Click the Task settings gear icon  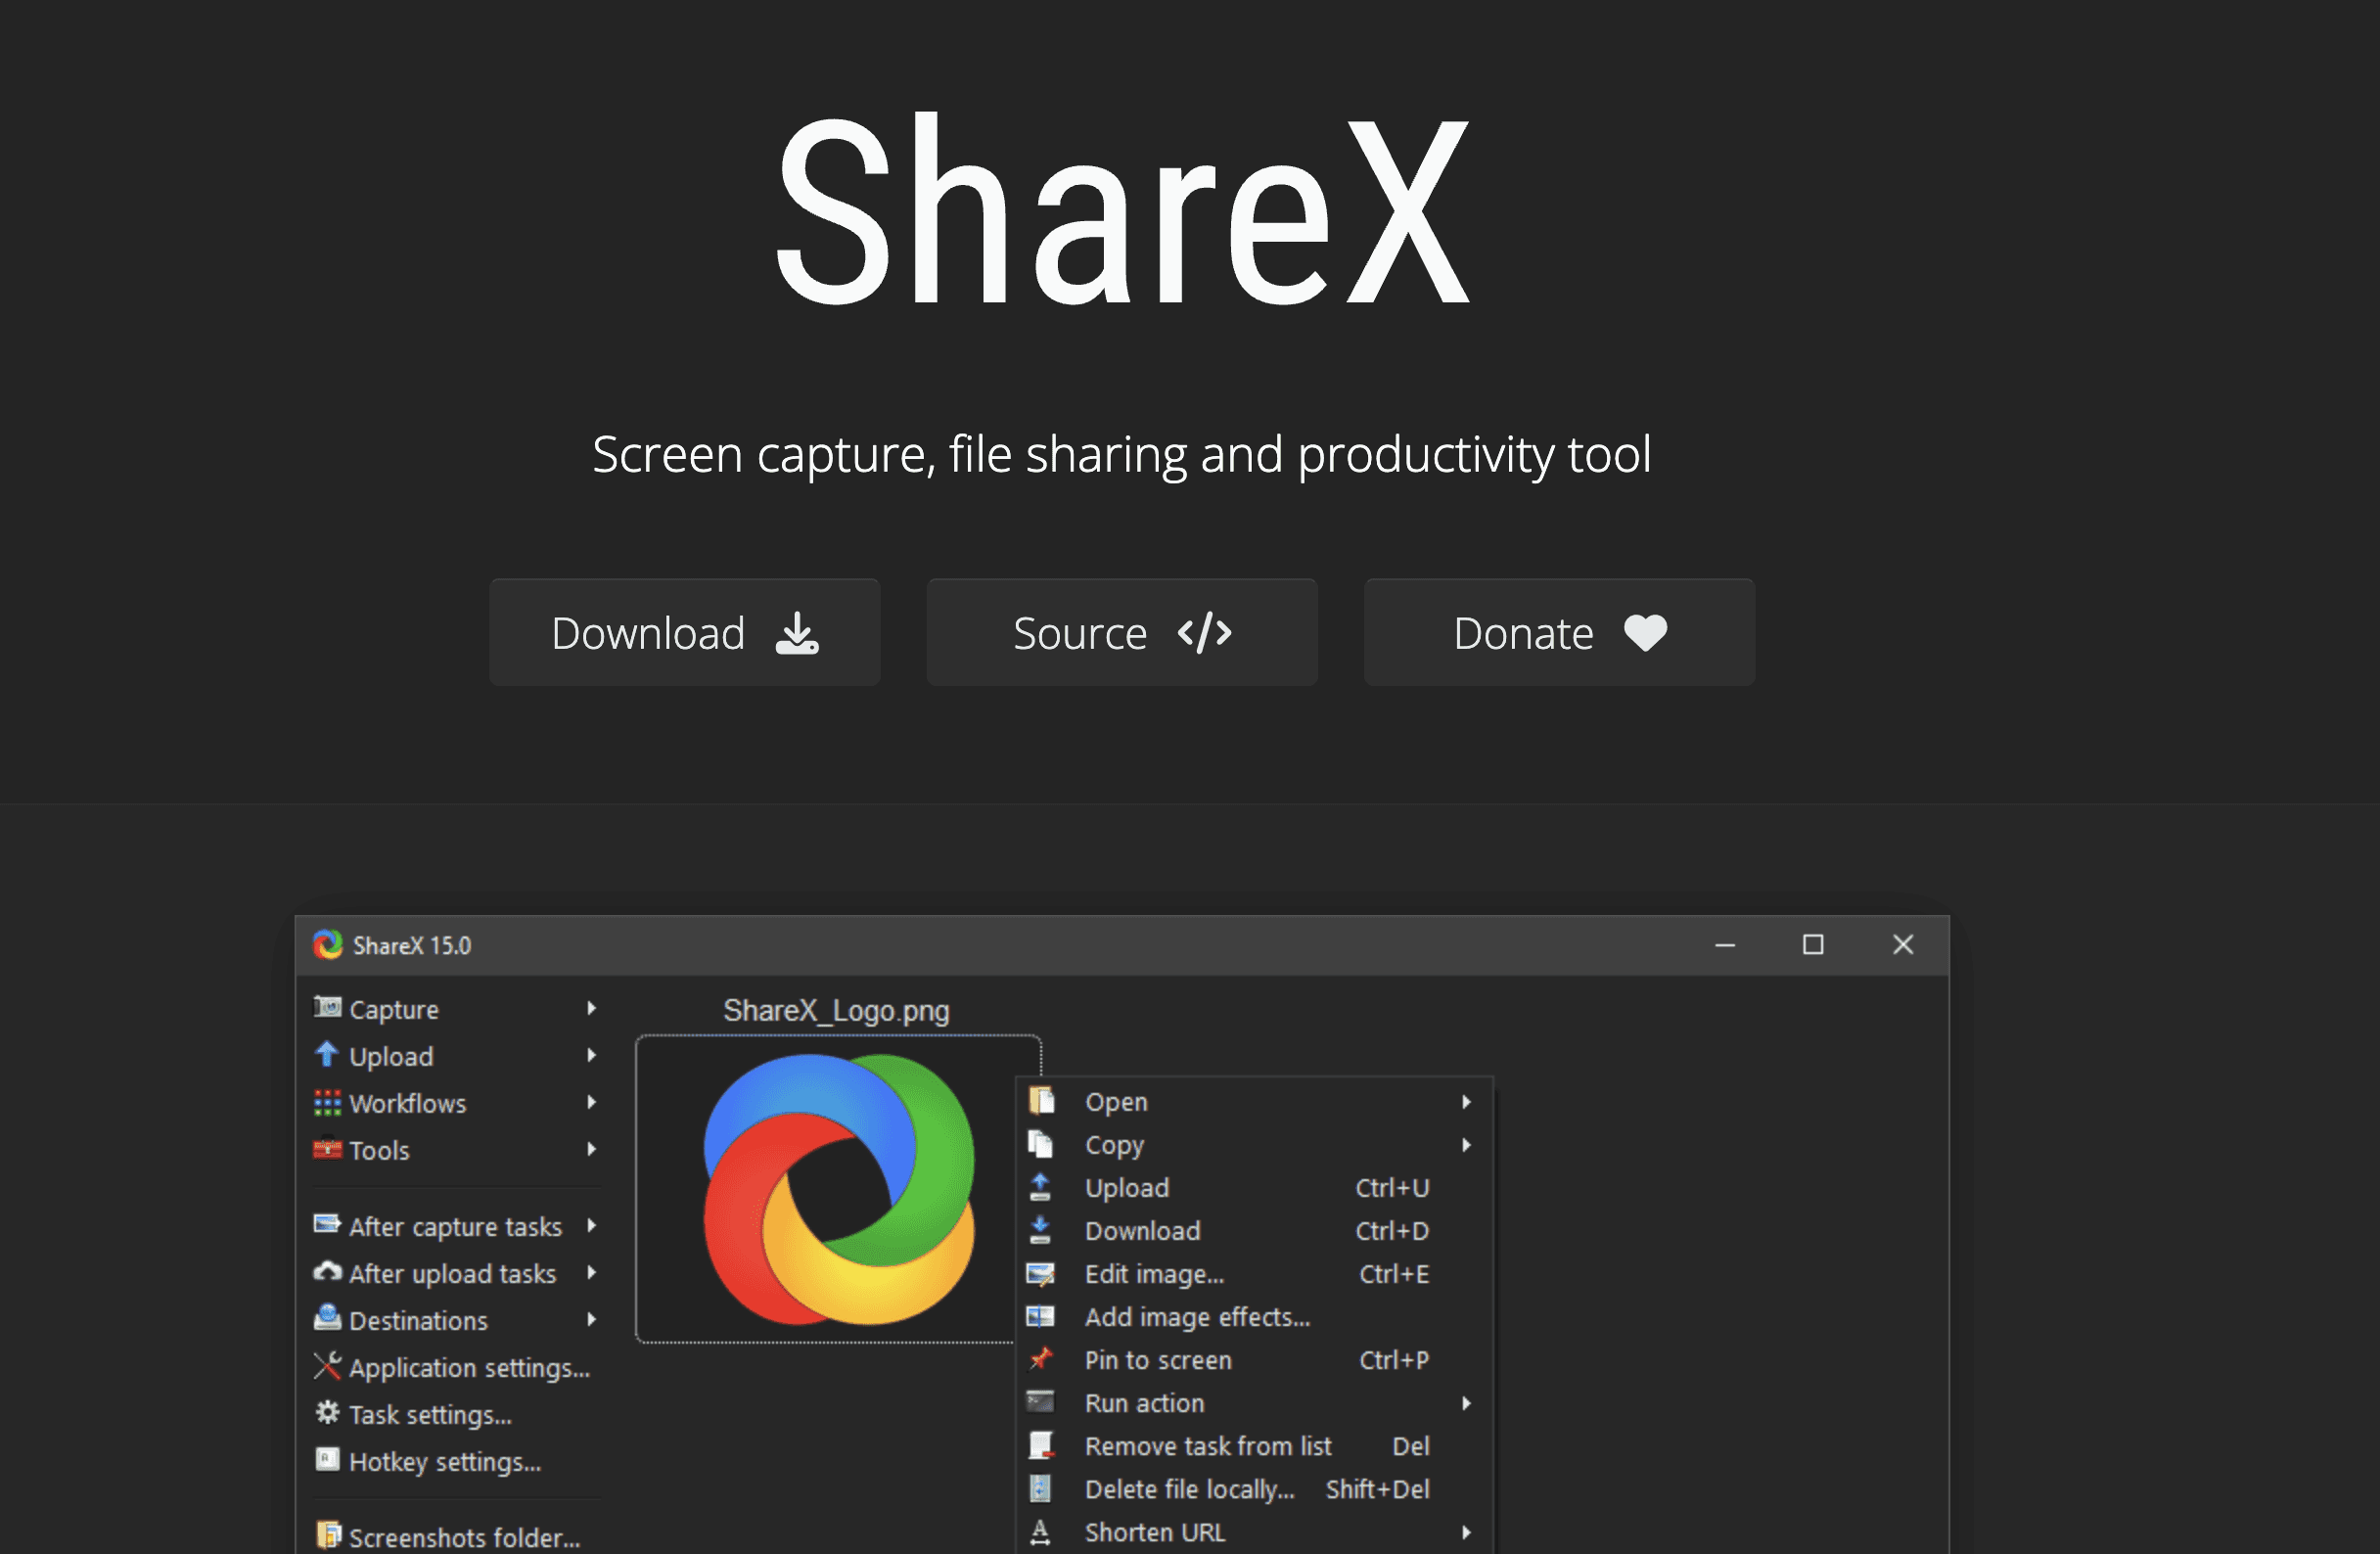[327, 1413]
